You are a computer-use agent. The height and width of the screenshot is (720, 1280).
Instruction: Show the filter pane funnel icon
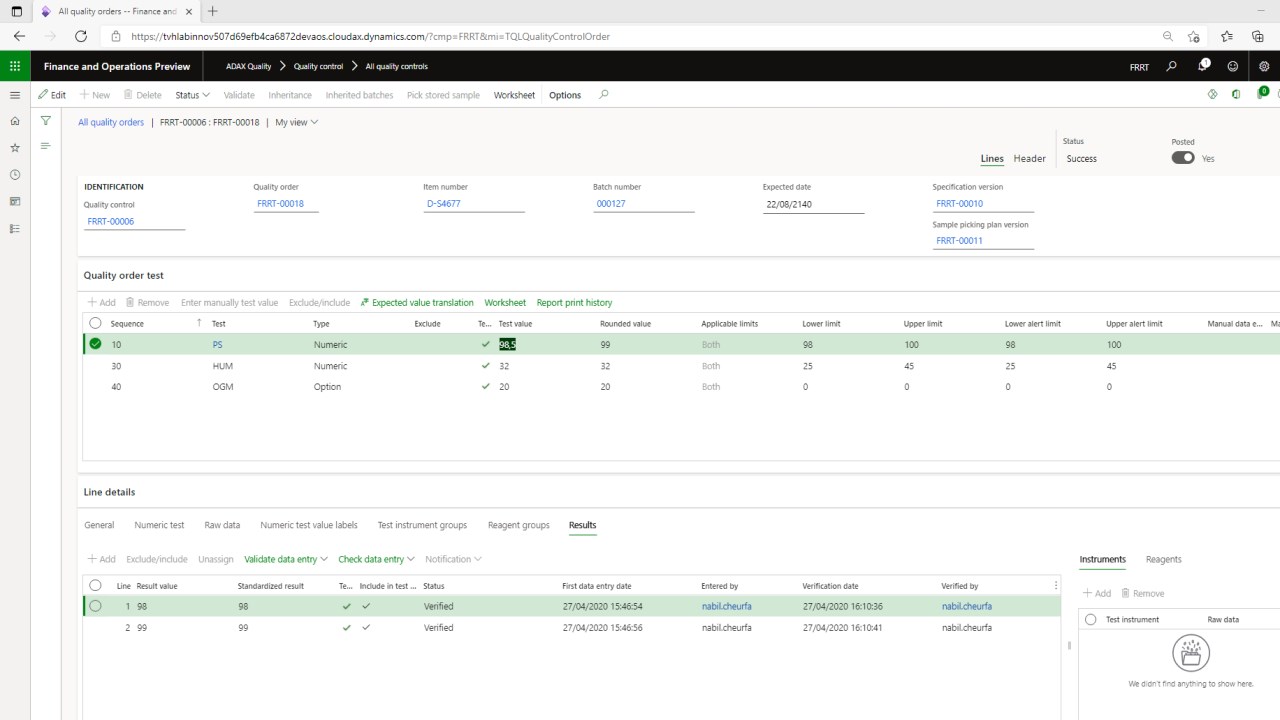point(45,121)
